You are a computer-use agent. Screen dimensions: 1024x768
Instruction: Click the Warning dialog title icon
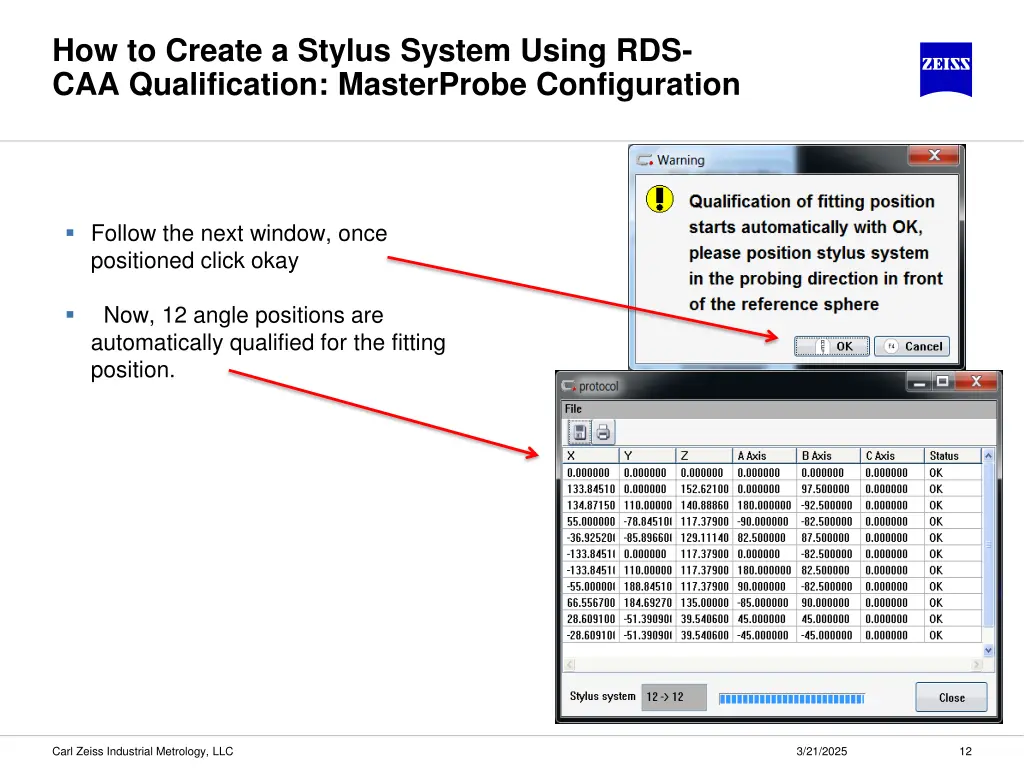645,160
